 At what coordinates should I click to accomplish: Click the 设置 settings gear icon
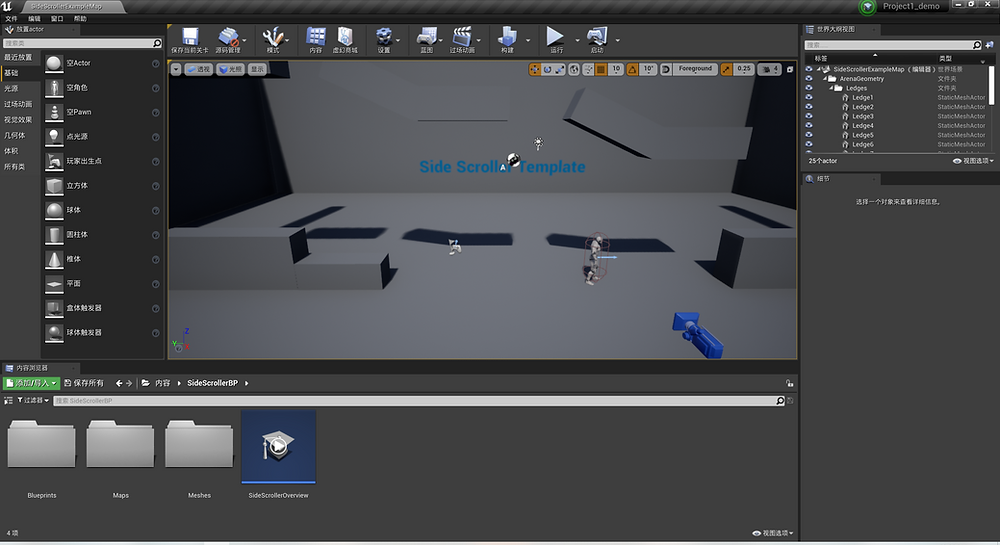[383, 36]
